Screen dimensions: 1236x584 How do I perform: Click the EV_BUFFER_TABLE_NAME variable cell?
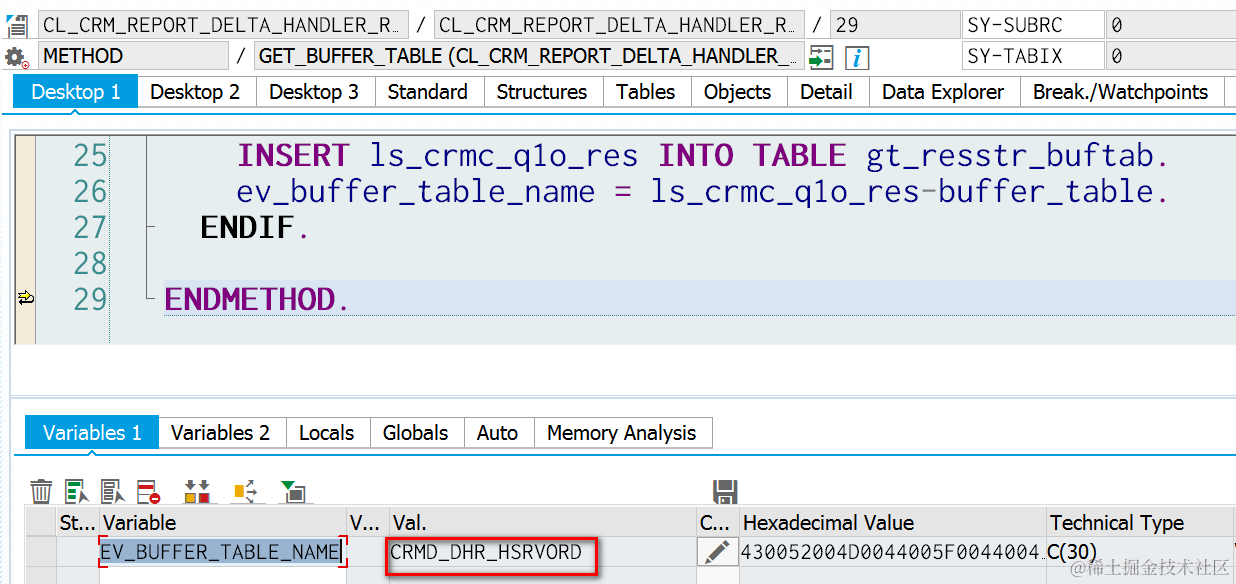[x=222, y=552]
